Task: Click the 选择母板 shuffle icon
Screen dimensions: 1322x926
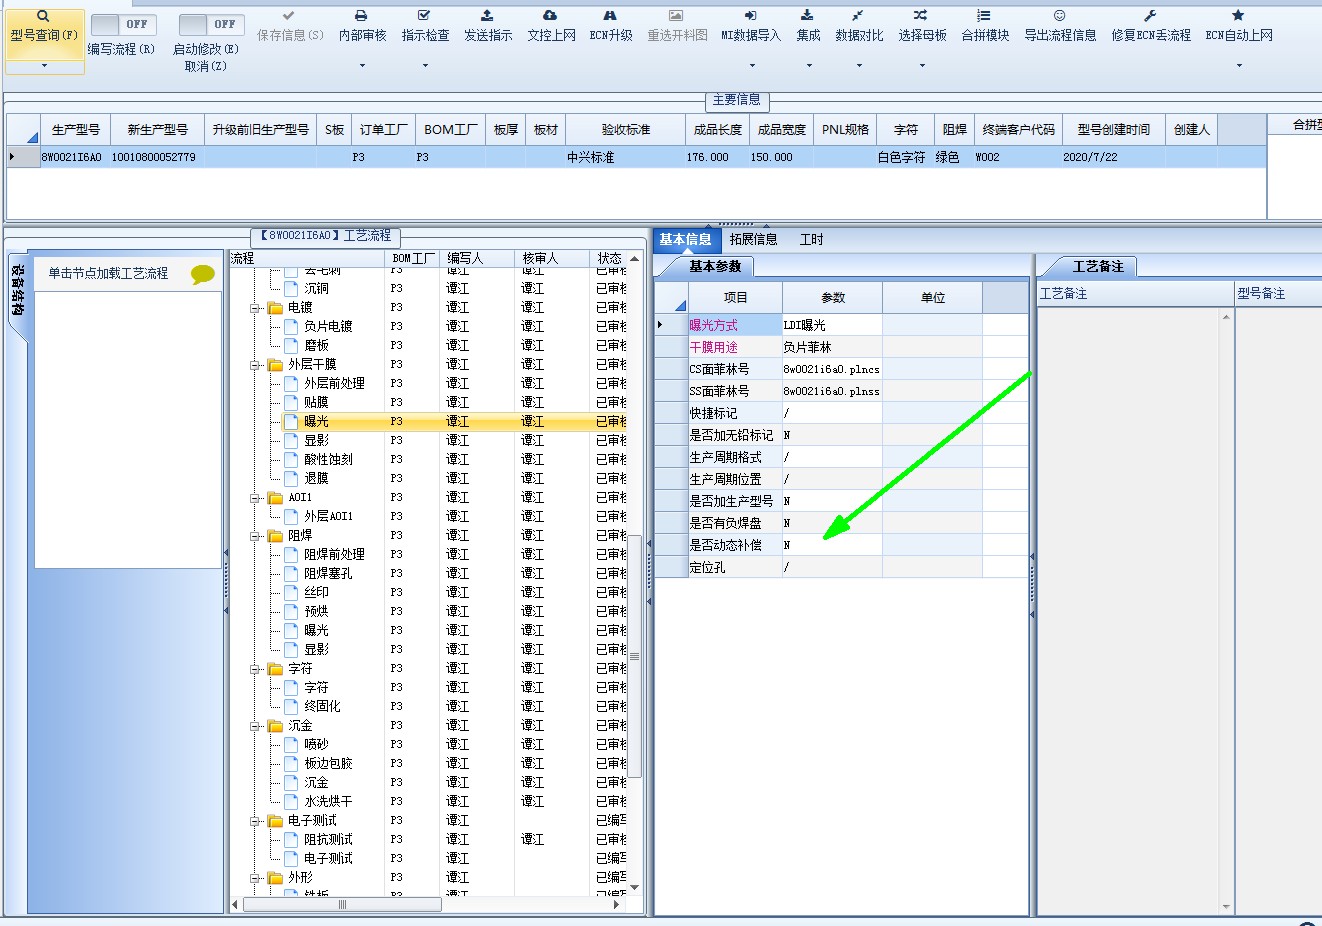Action: coord(920,16)
